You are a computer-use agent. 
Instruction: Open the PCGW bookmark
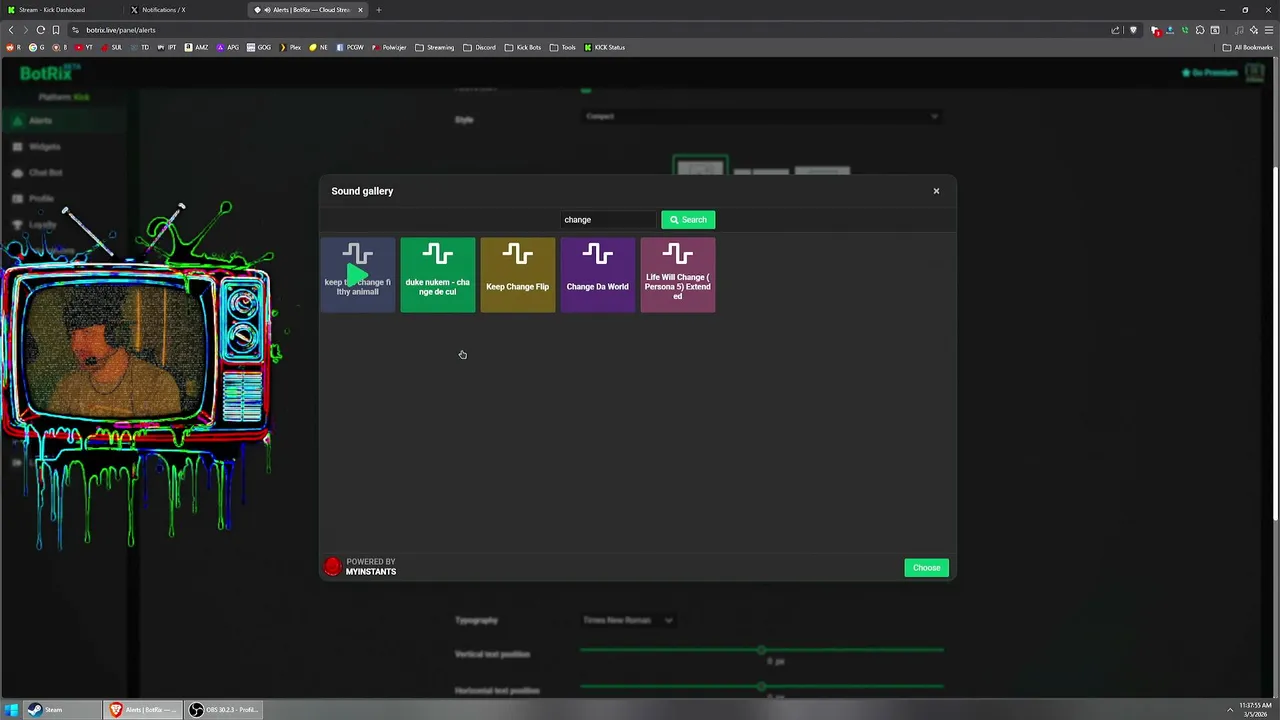click(350, 47)
